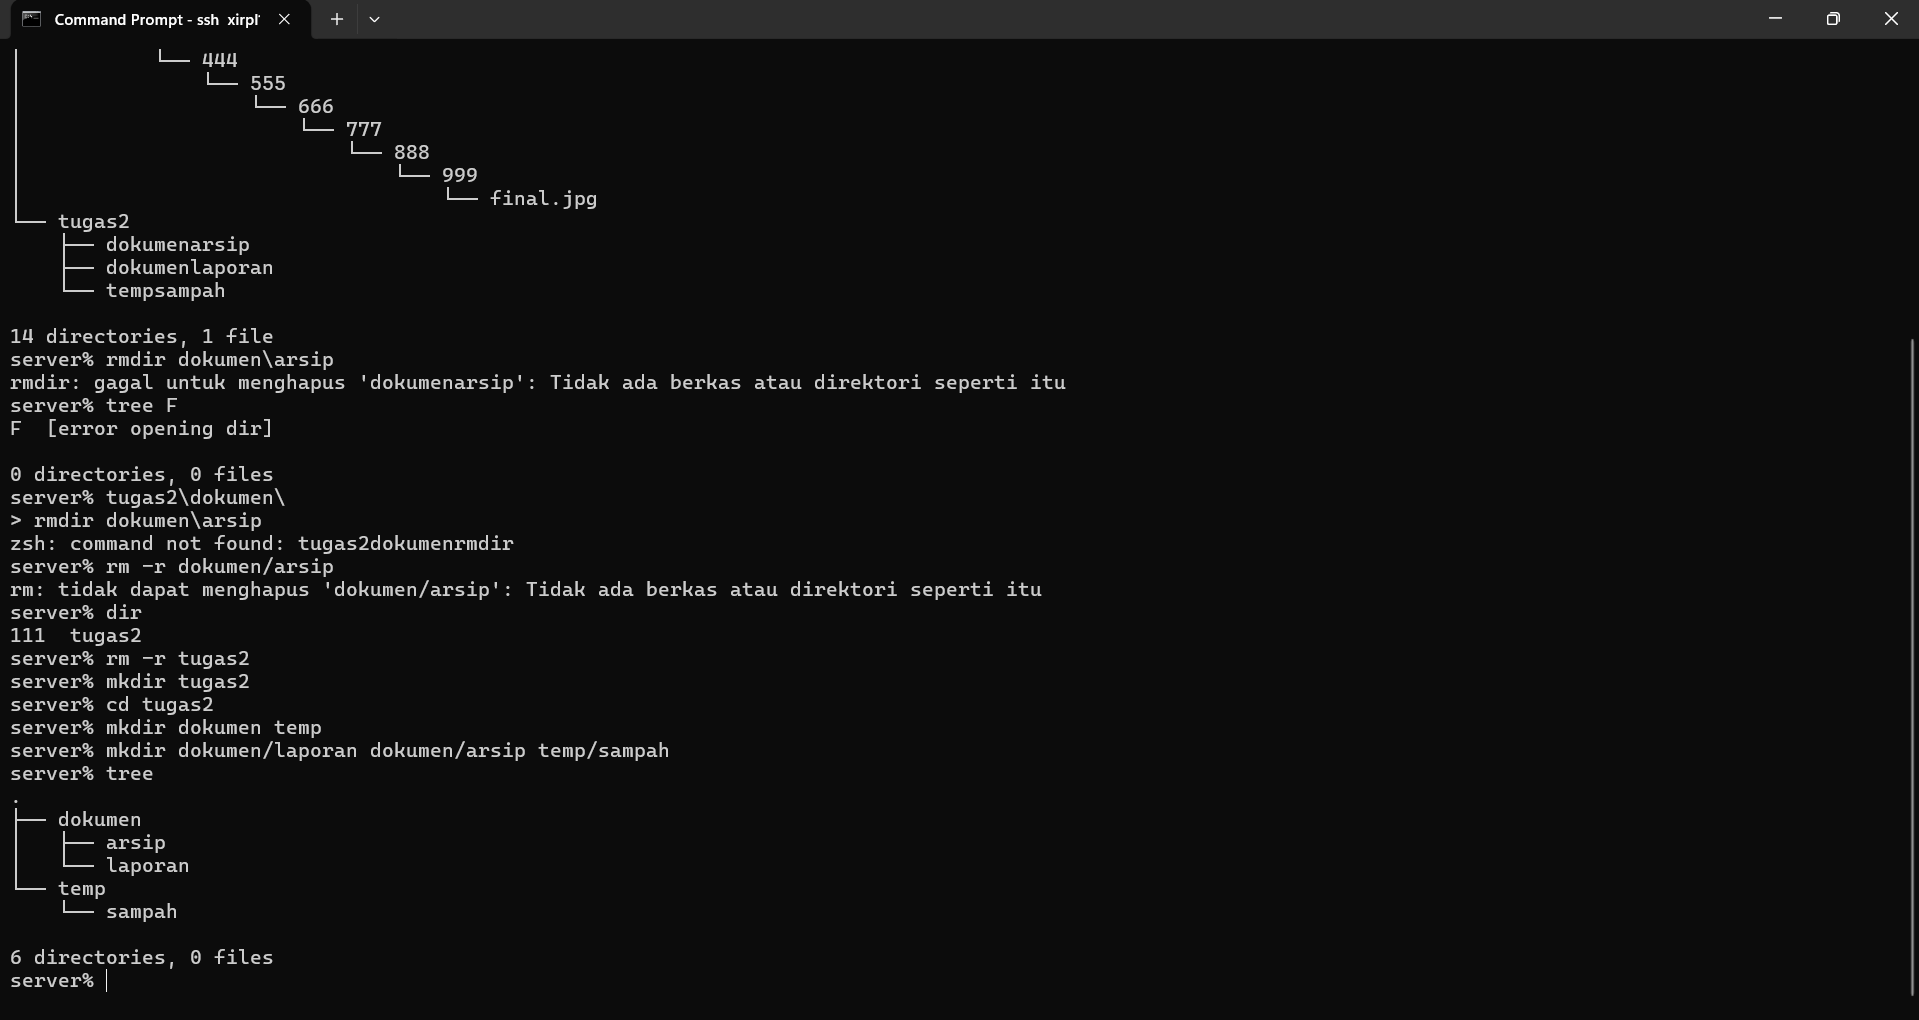
Task: Click the dokumenlaporan tree entry
Action: coord(189,267)
